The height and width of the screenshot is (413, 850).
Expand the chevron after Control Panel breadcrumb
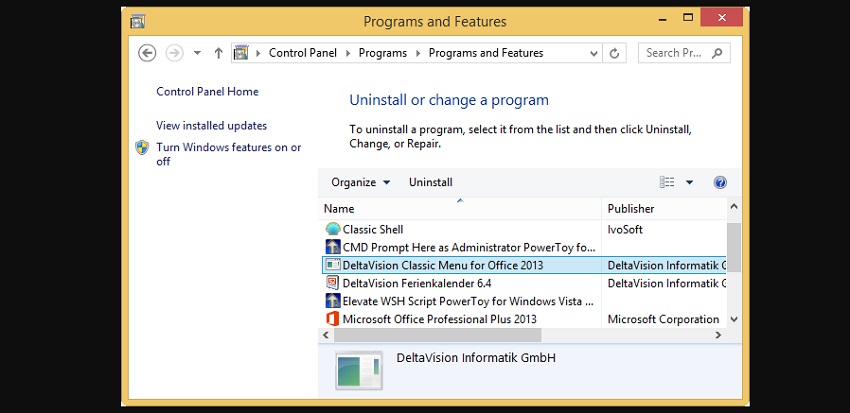(347, 53)
